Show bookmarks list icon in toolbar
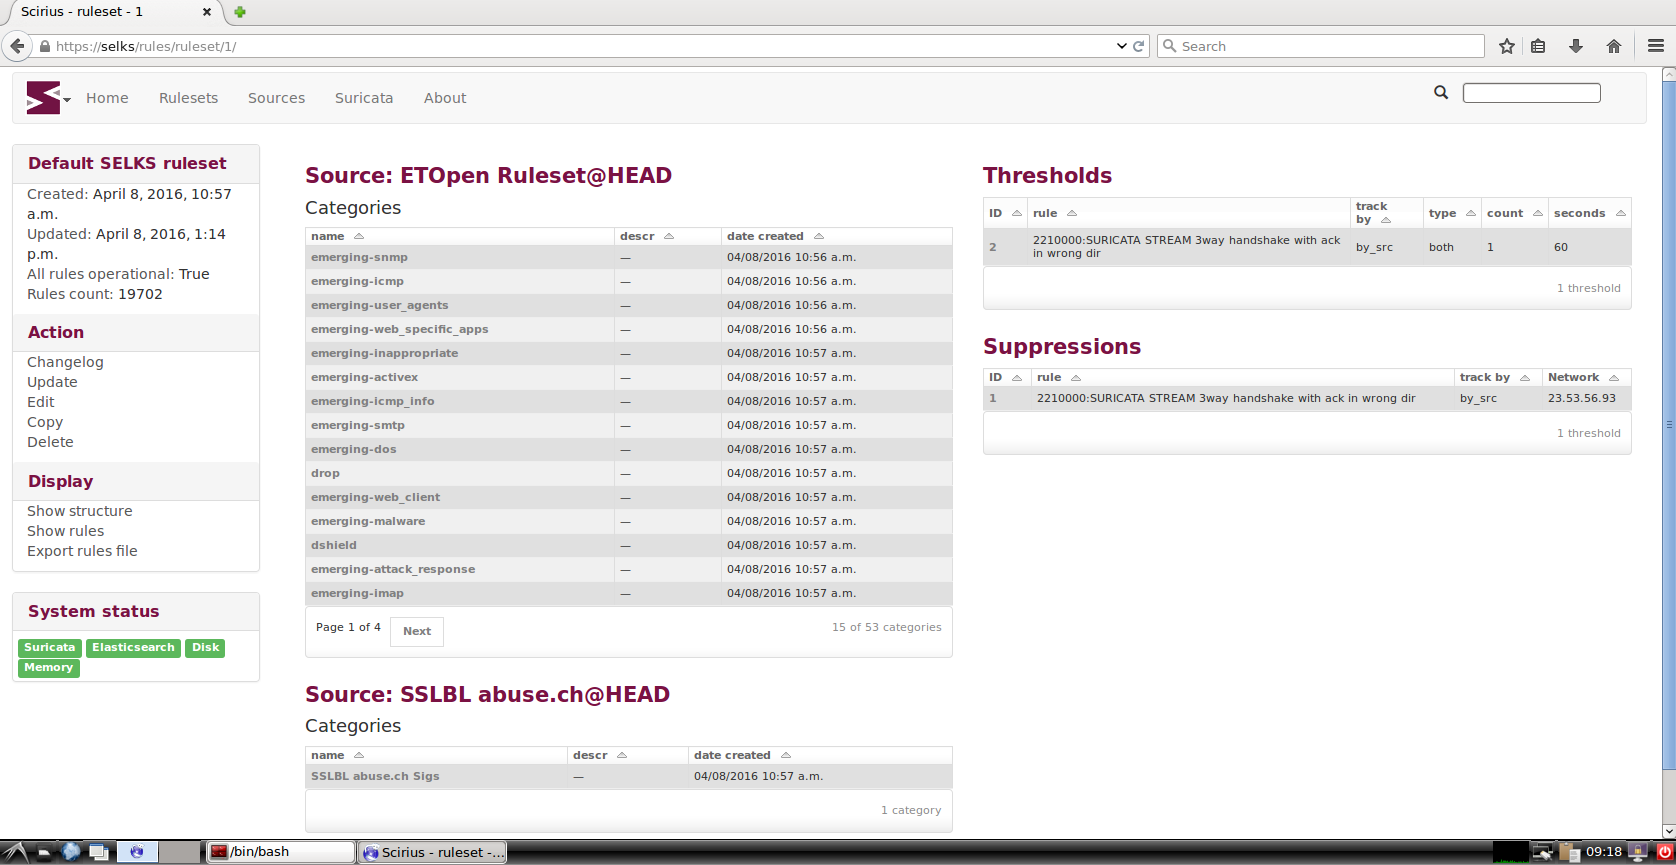The width and height of the screenshot is (1676, 865). 1538,46
